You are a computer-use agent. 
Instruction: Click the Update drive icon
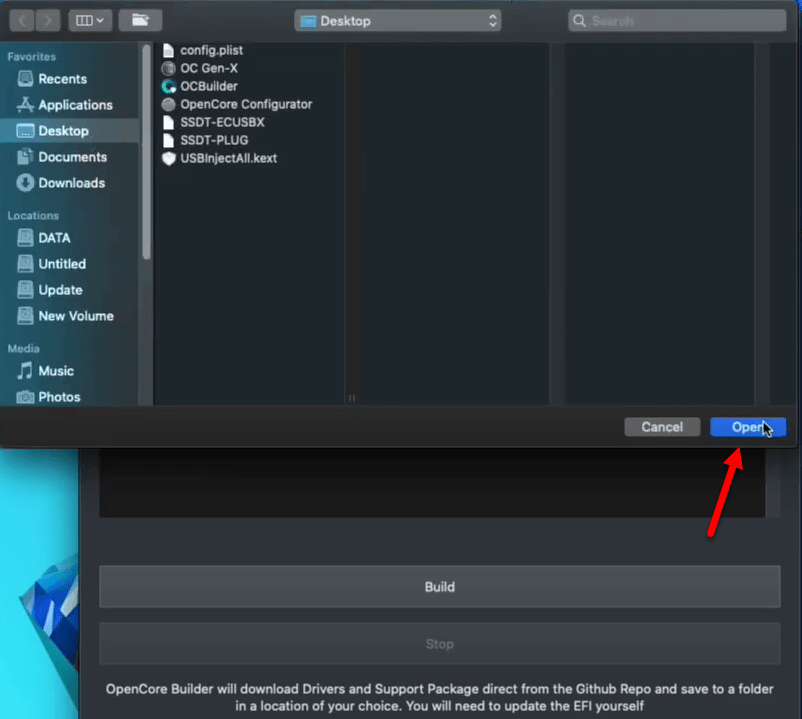pos(25,290)
